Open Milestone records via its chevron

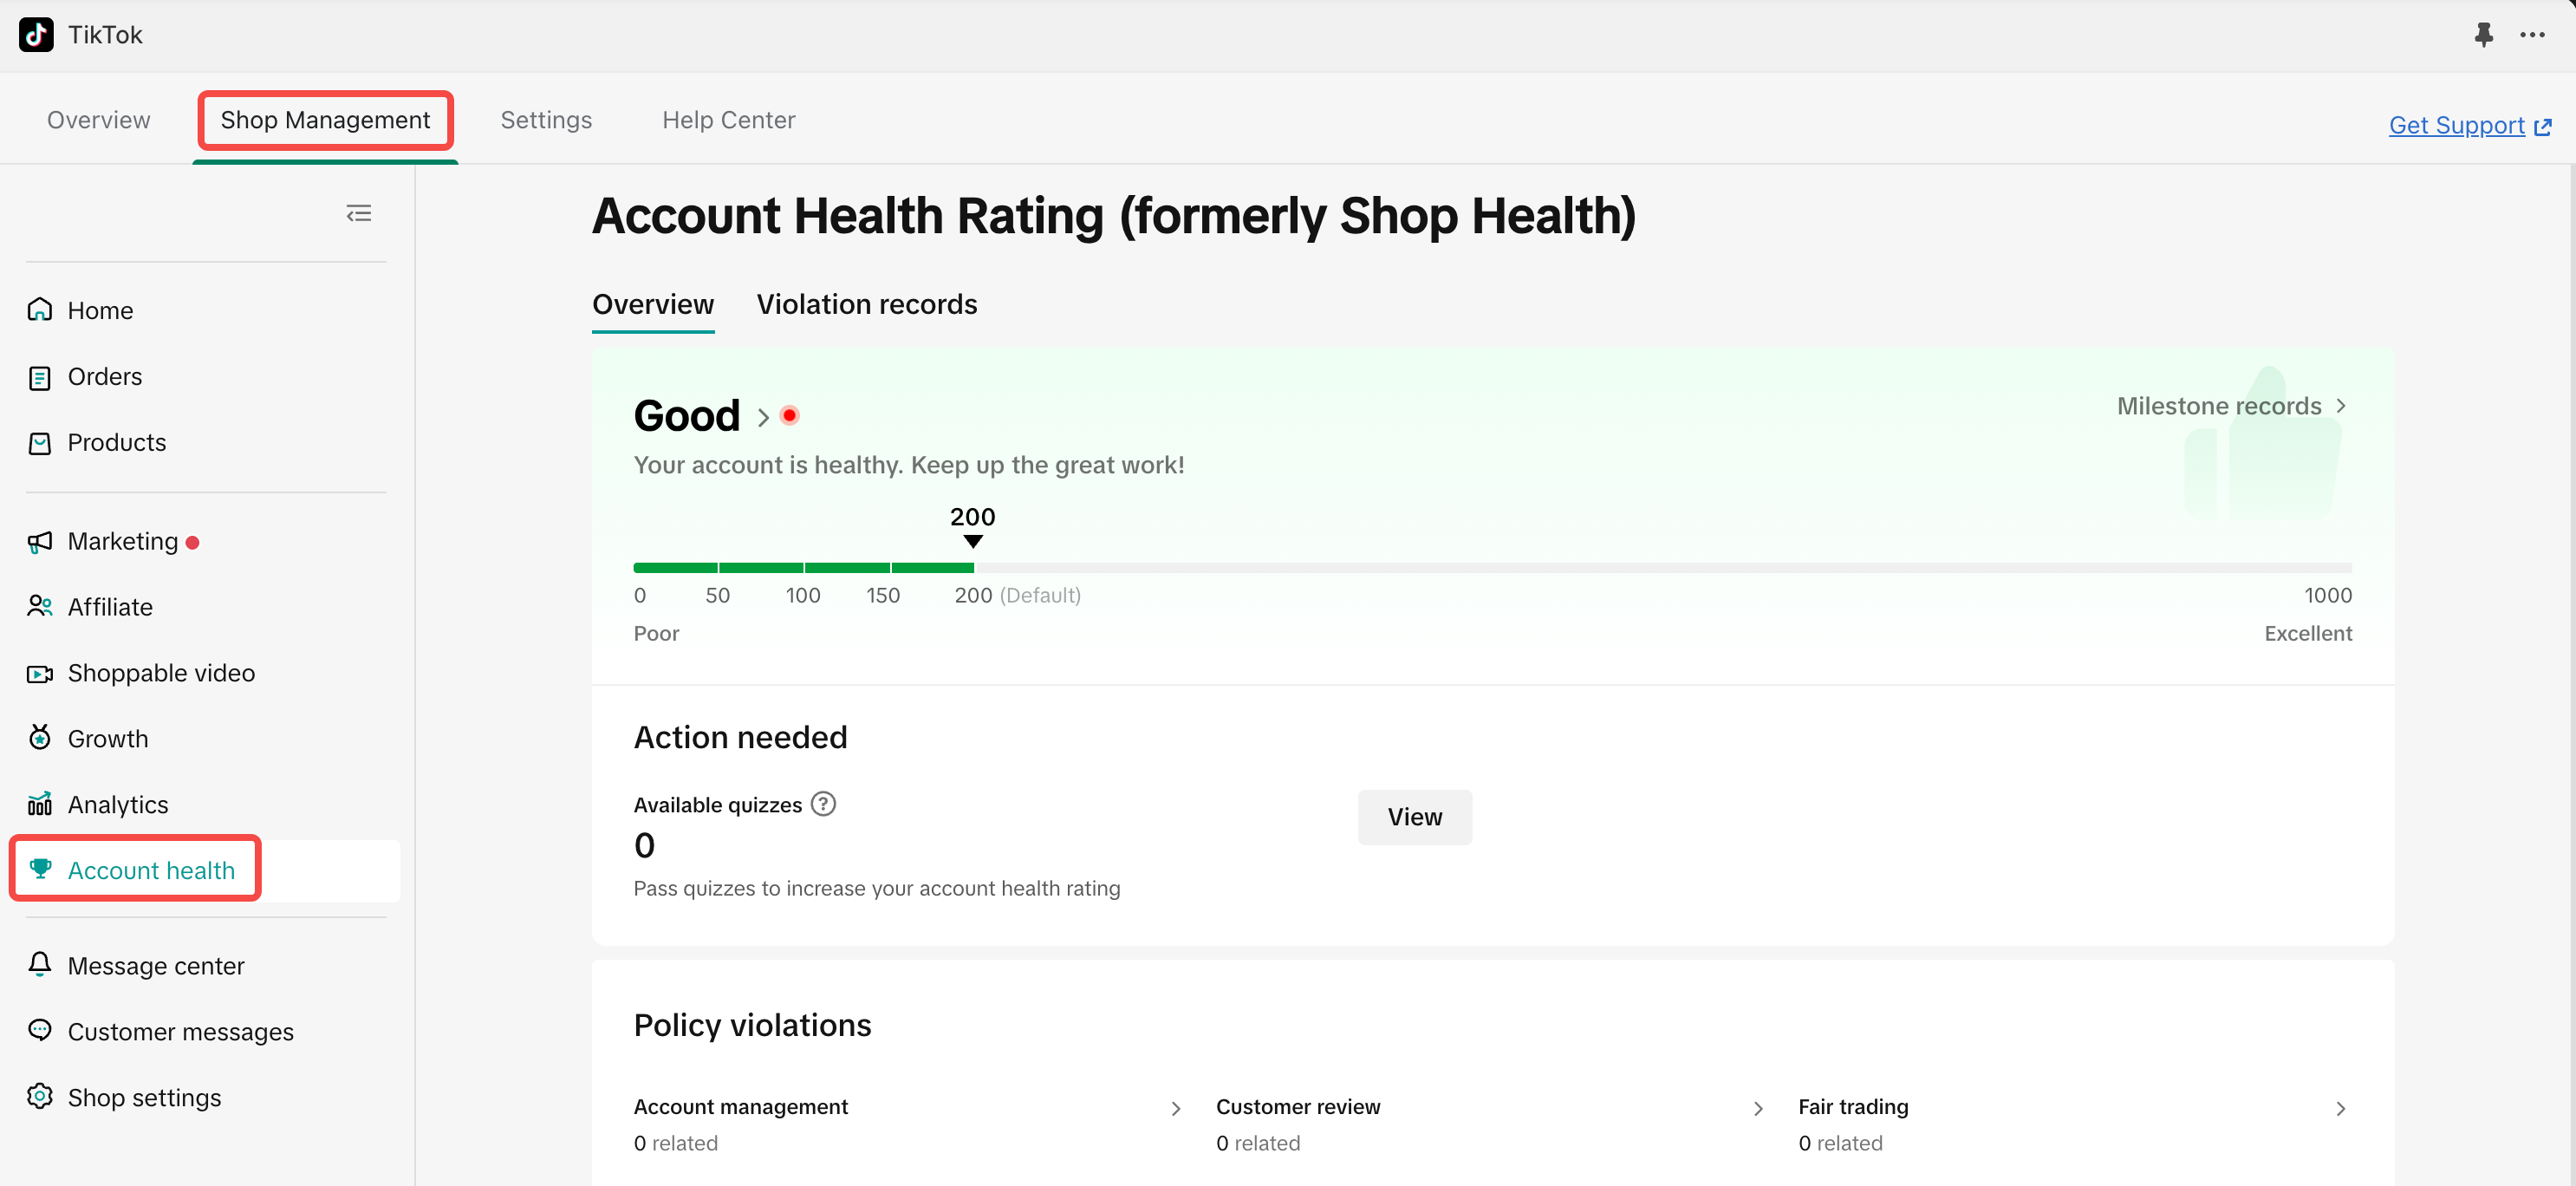pos(2340,406)
